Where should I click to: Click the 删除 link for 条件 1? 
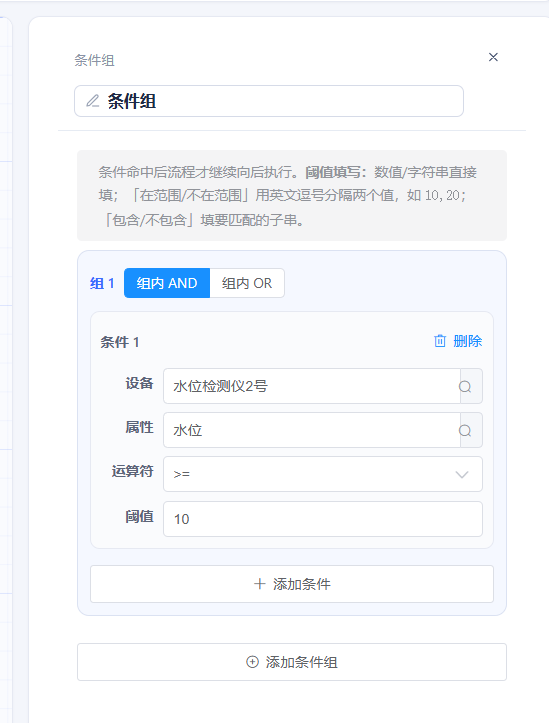(x=467, y=341)
